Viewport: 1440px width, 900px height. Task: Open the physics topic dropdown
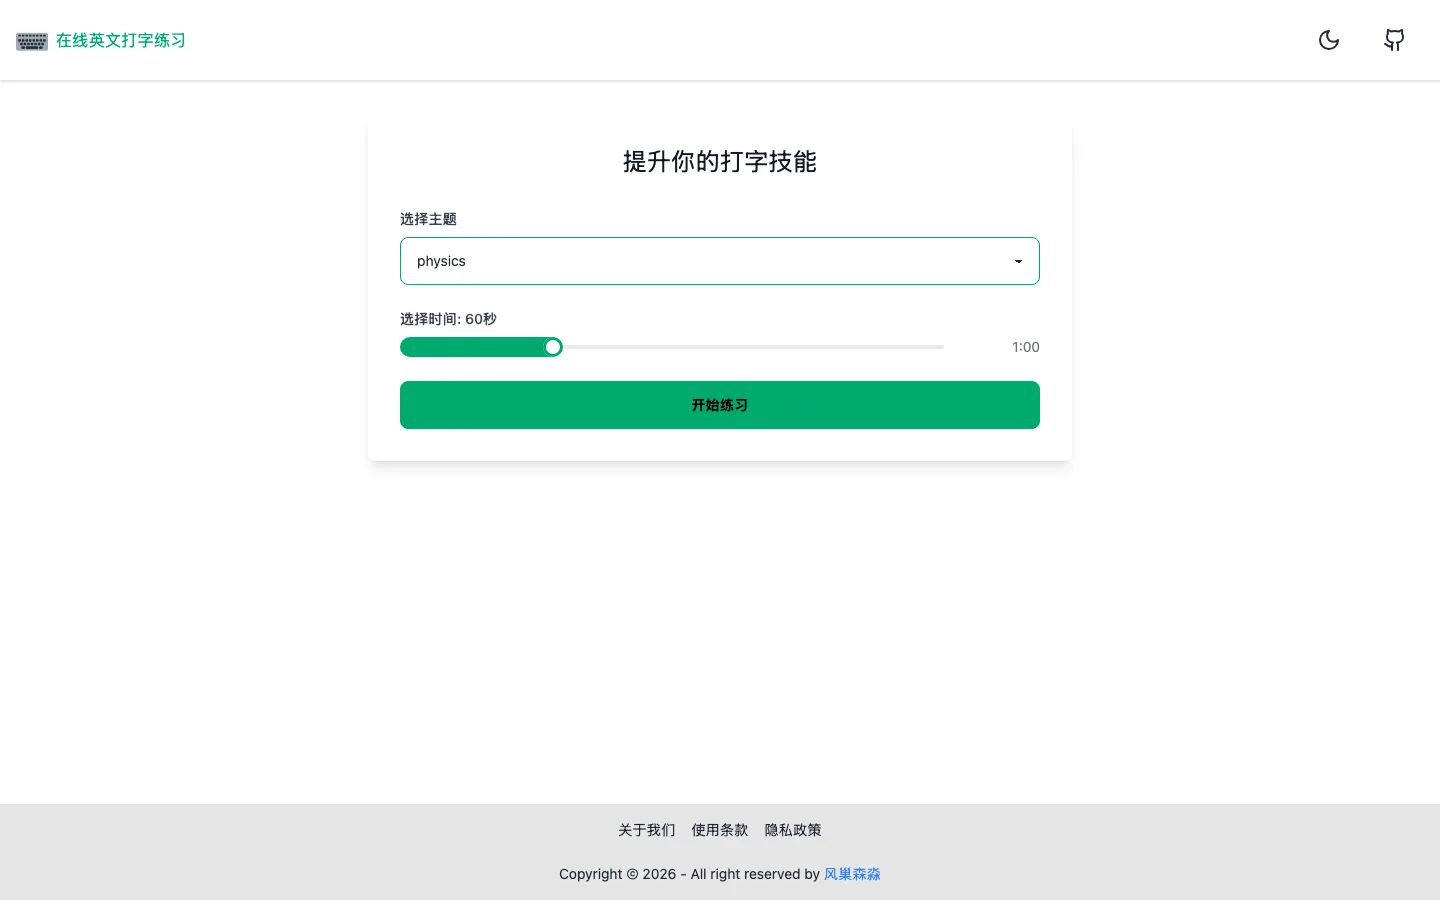tap(720, 261)
